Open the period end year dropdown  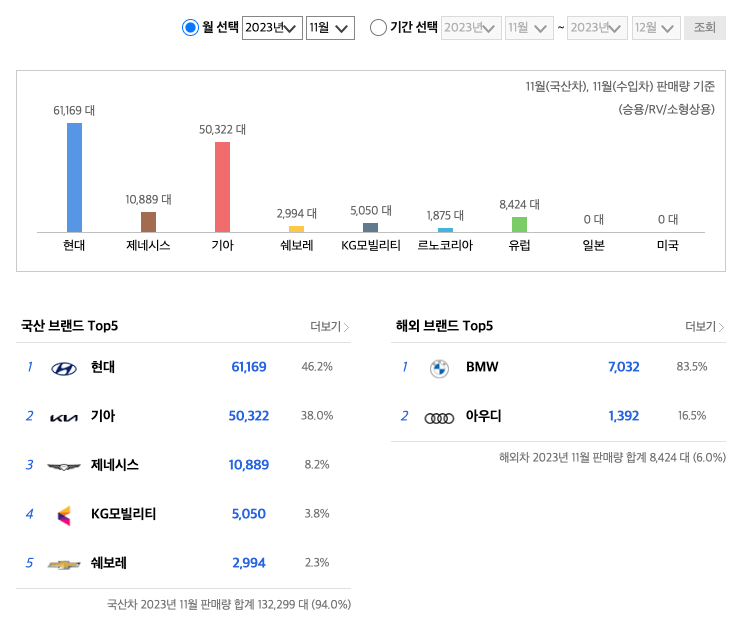point(597,28)
